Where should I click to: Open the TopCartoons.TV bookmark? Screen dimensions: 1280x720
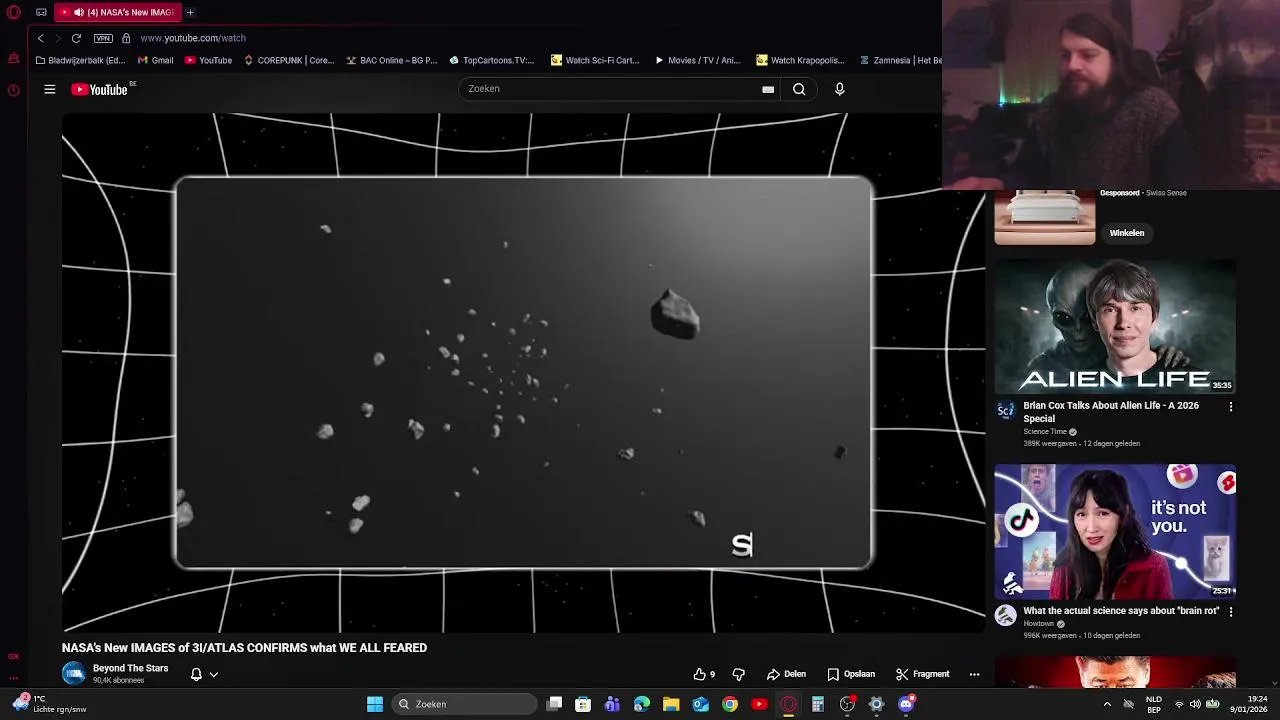[491, 60]
